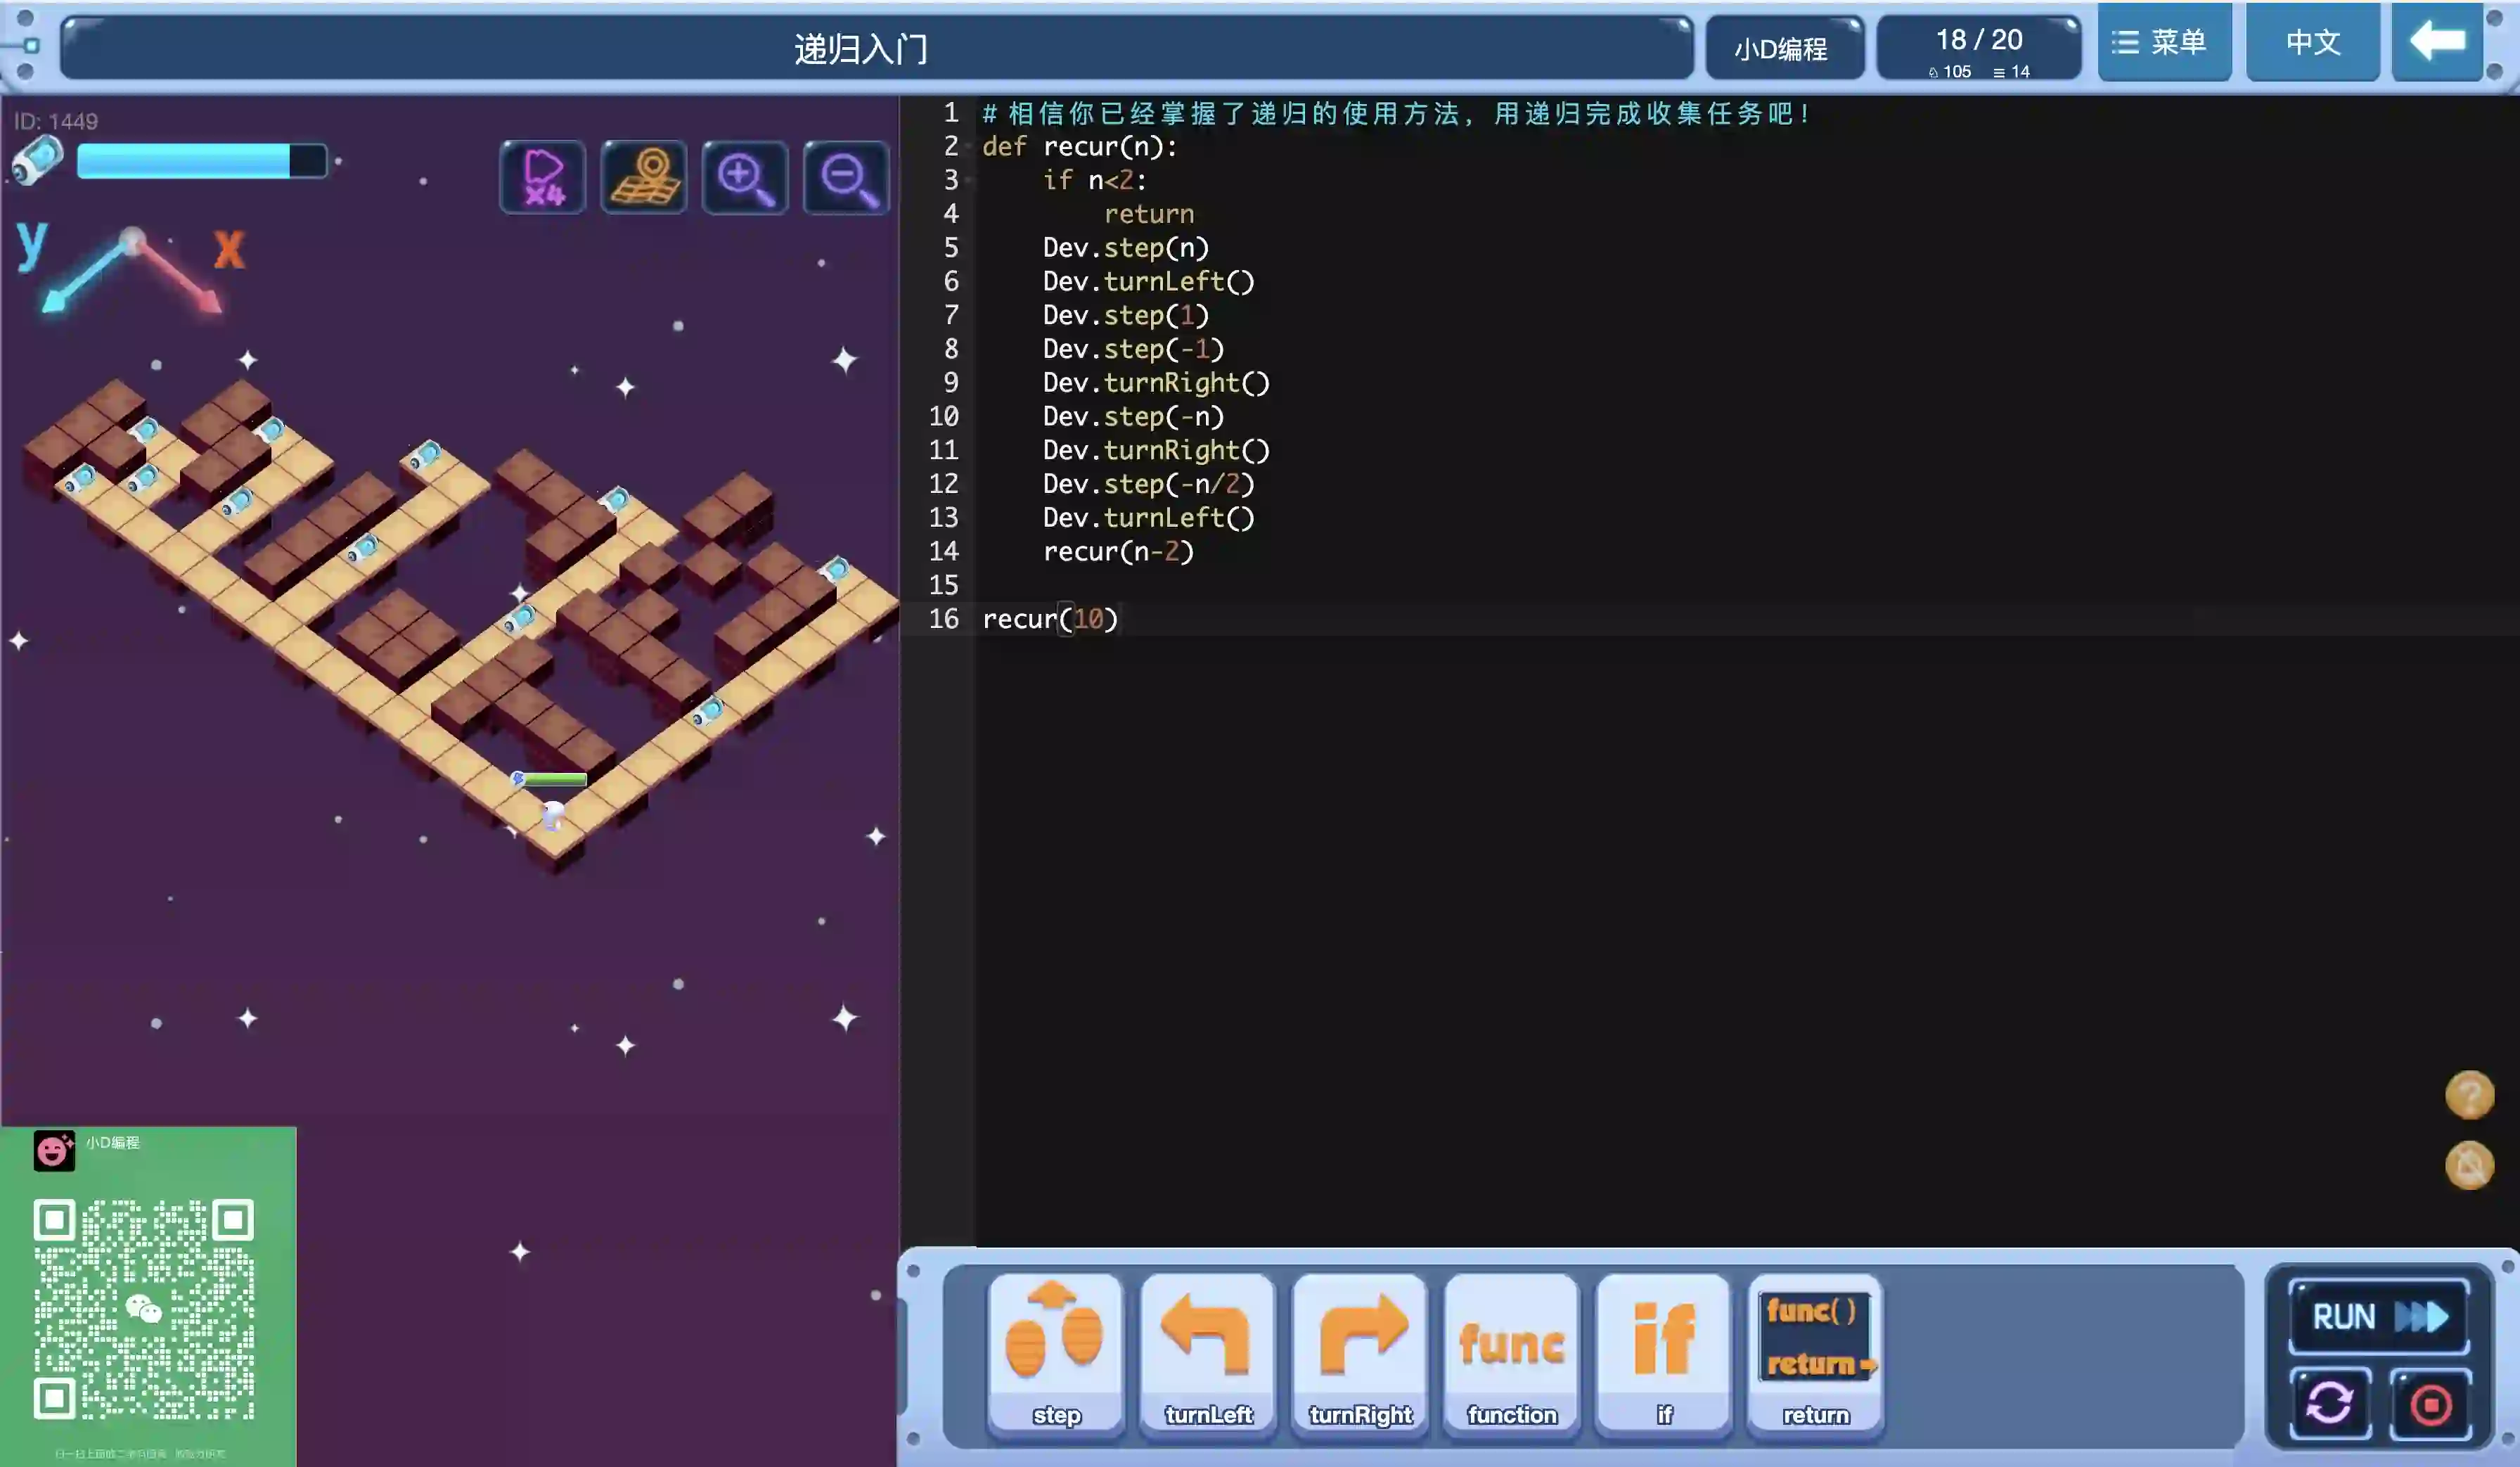Click the energy progress bar
This screenshot has width=2520, height=1467.
coord(201,161)
